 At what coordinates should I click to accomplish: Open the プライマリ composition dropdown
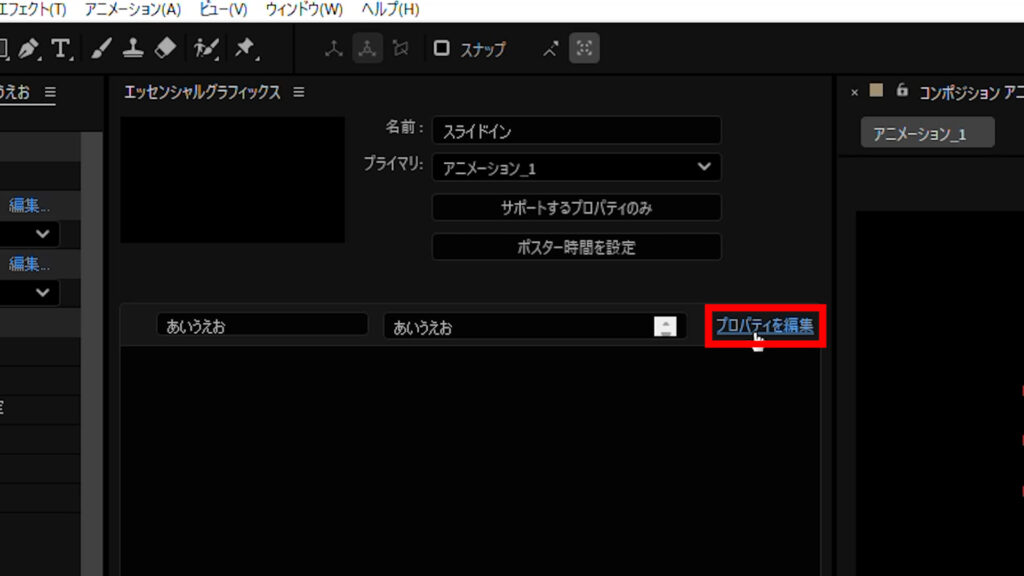pos(576,167)
